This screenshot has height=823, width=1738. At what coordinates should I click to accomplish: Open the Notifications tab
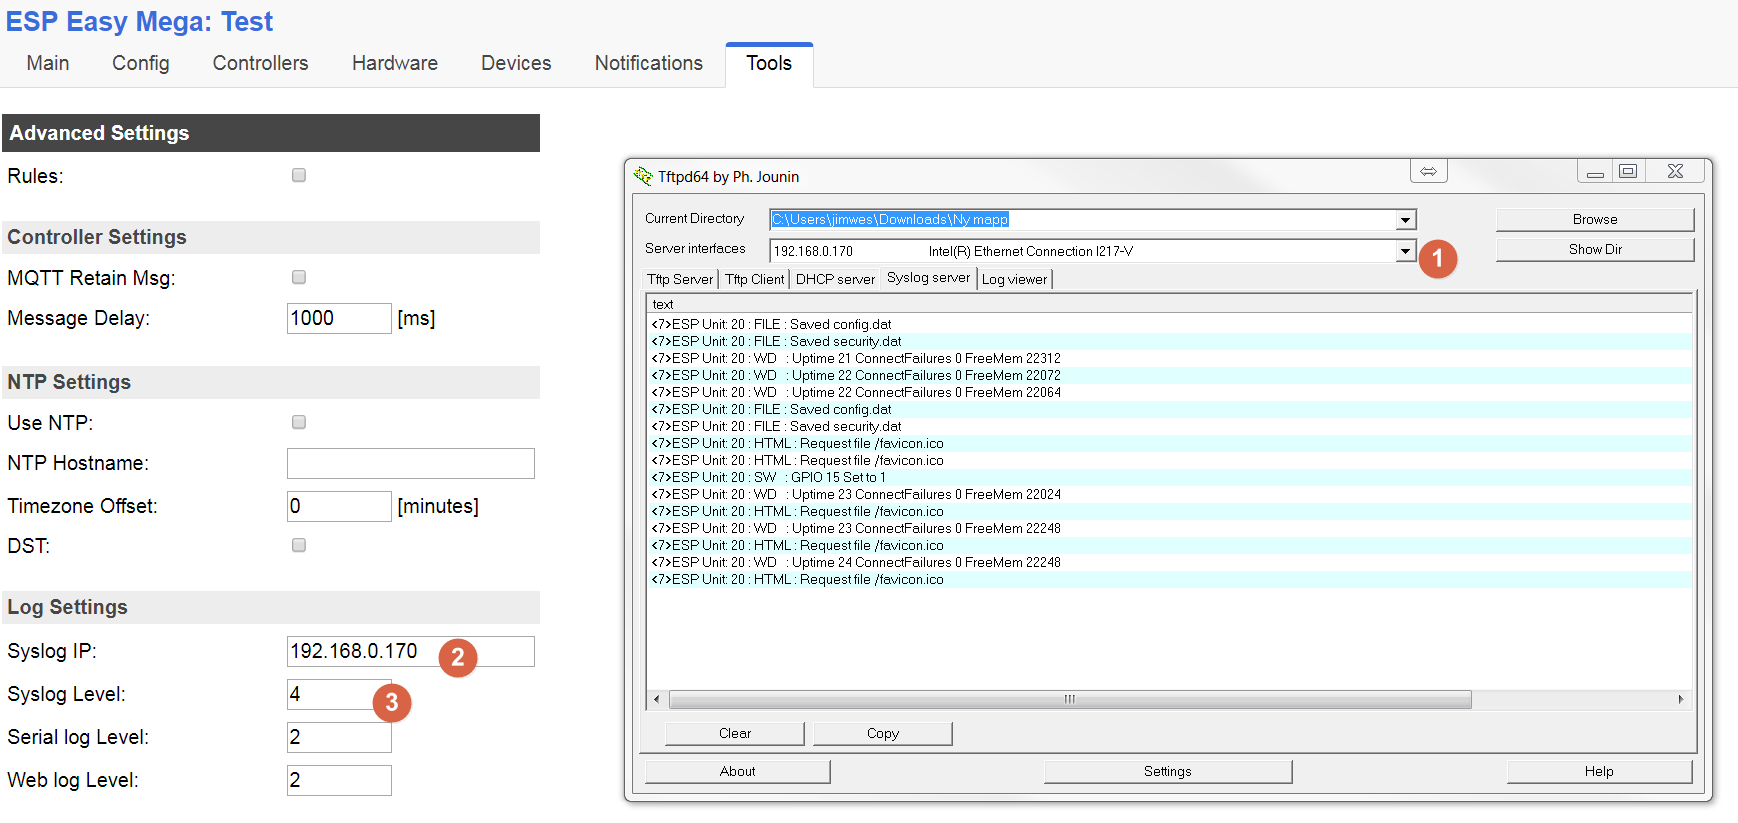649,63
